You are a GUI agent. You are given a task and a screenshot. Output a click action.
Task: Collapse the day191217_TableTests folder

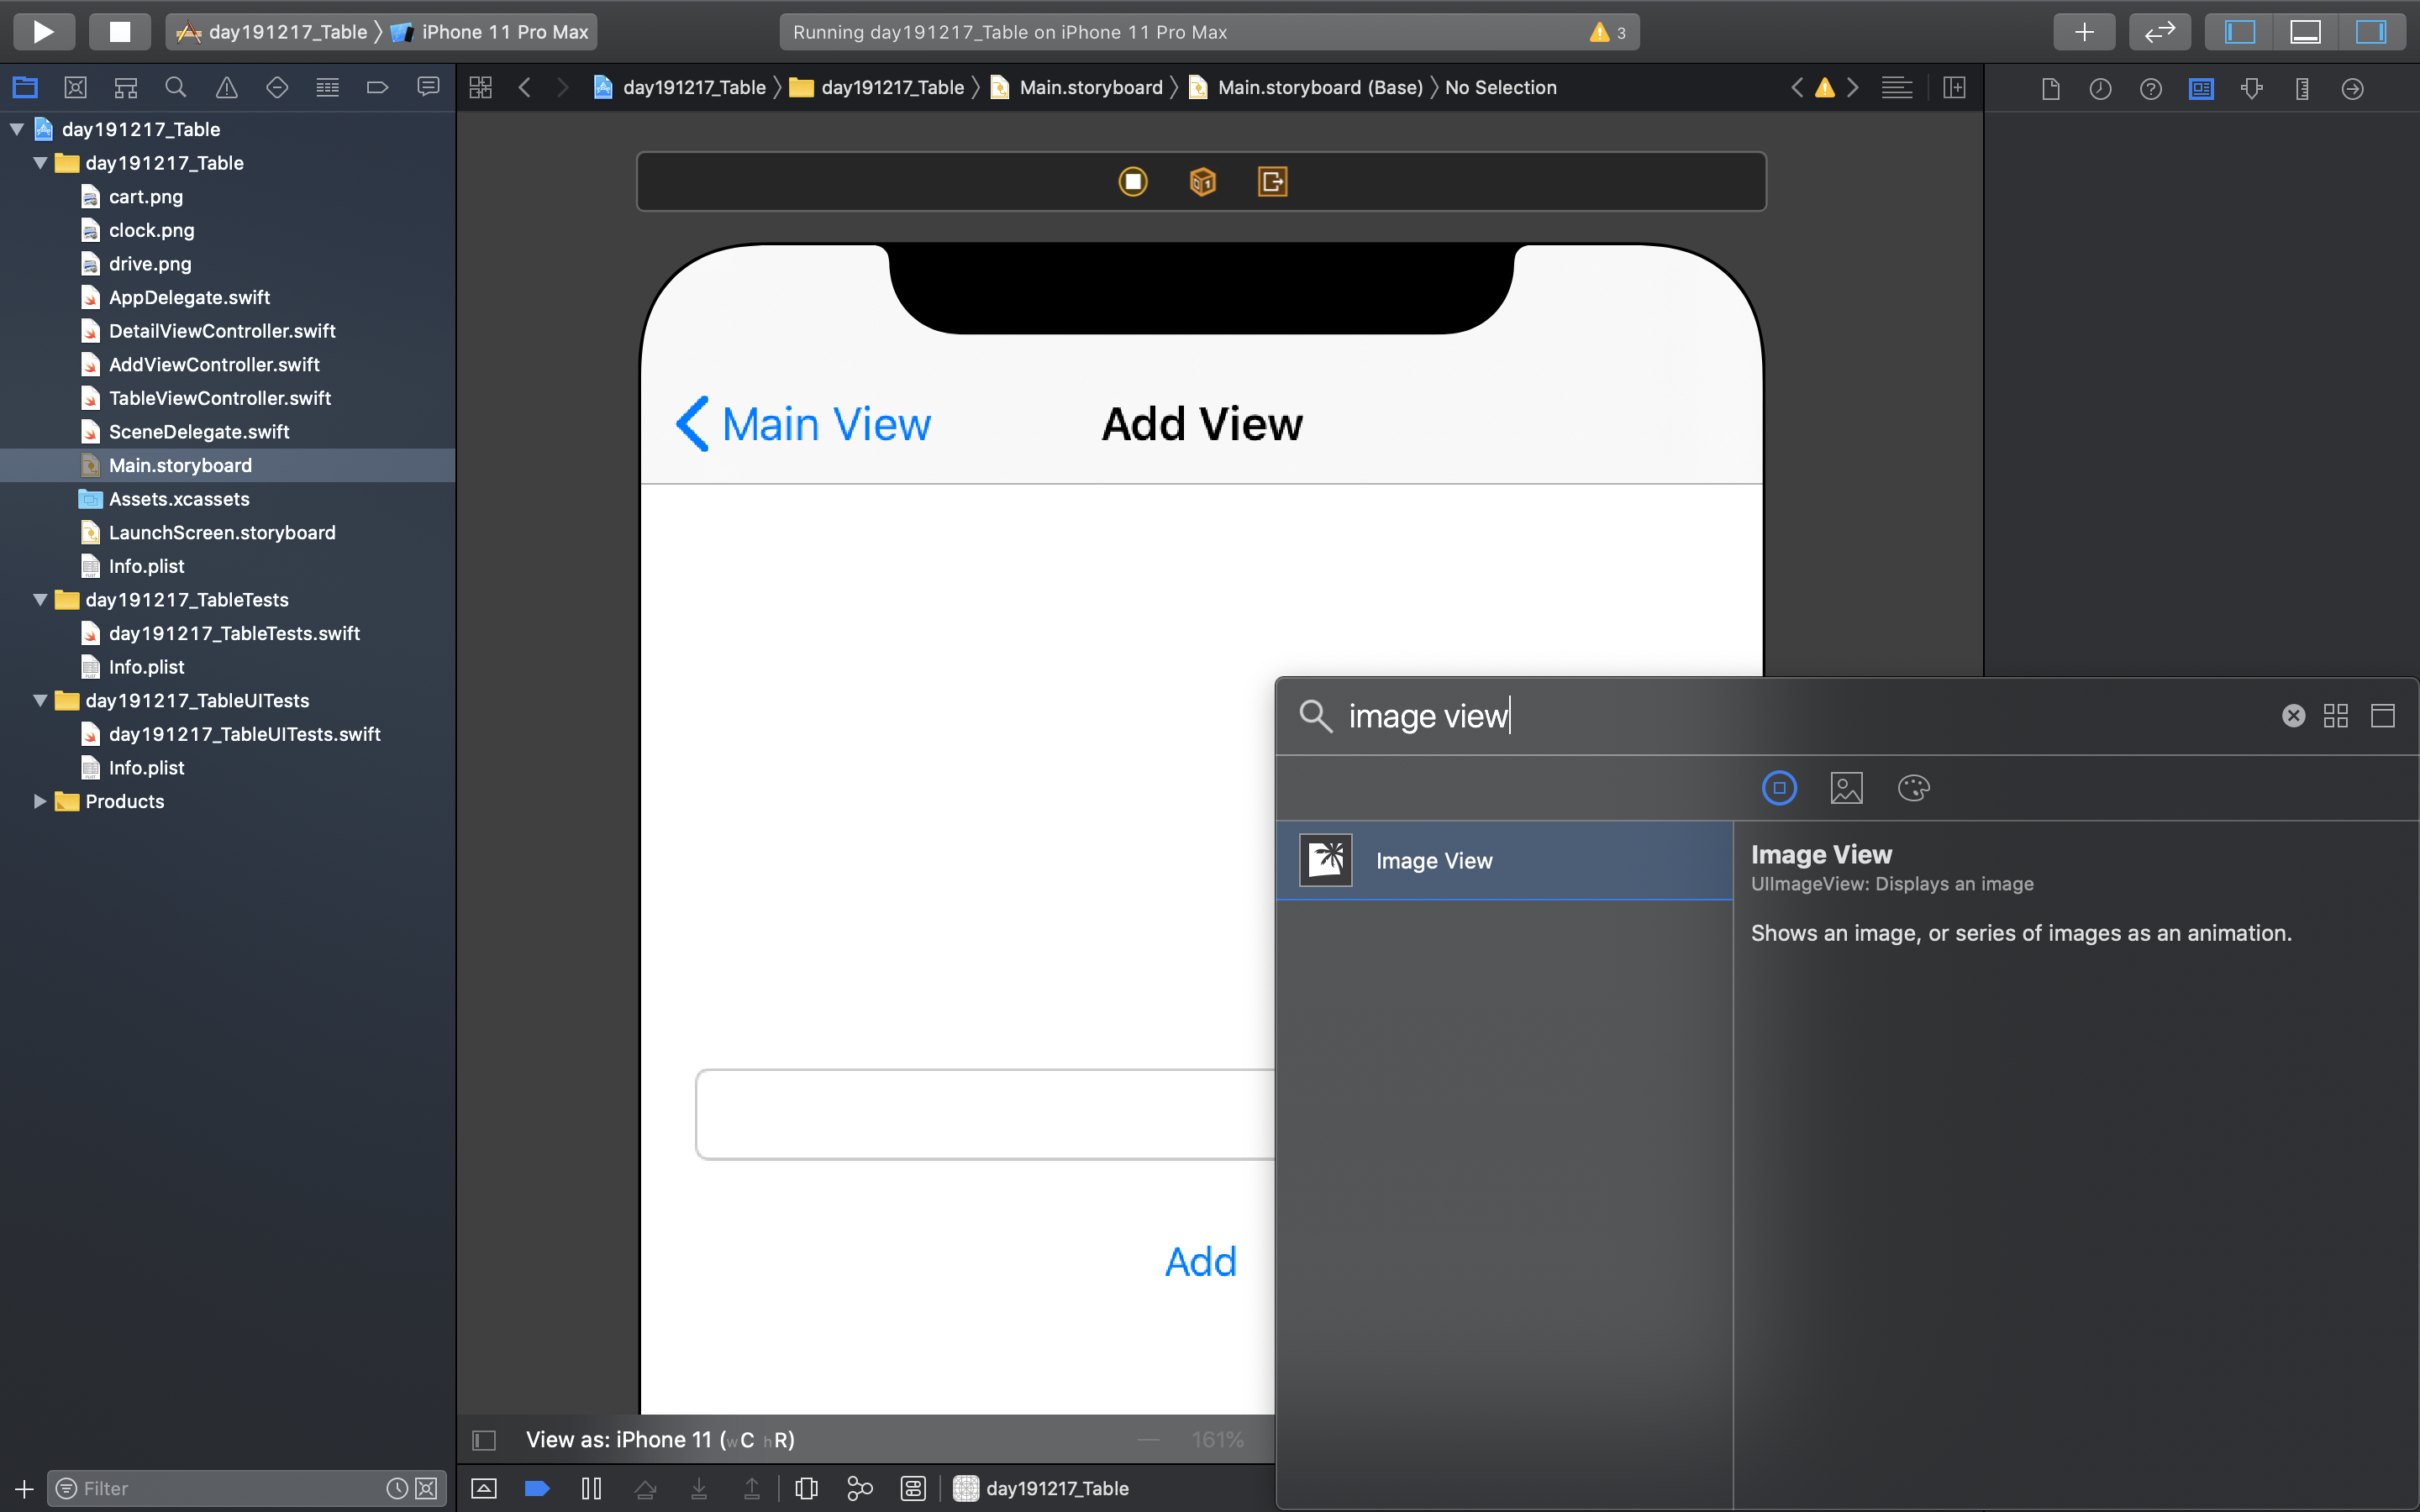40,600
